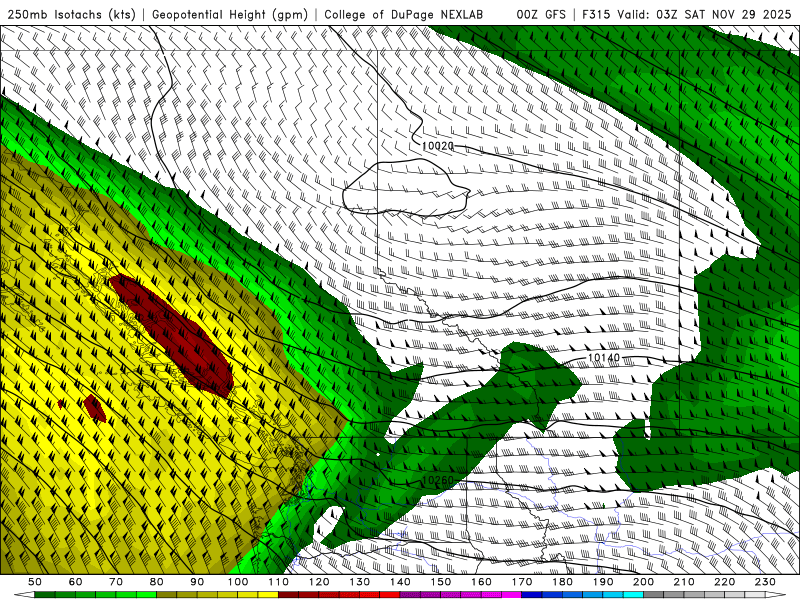Click the 140 knot colorbar label
Viewport: 800px width, 600px height.
(x=400, y=582)
